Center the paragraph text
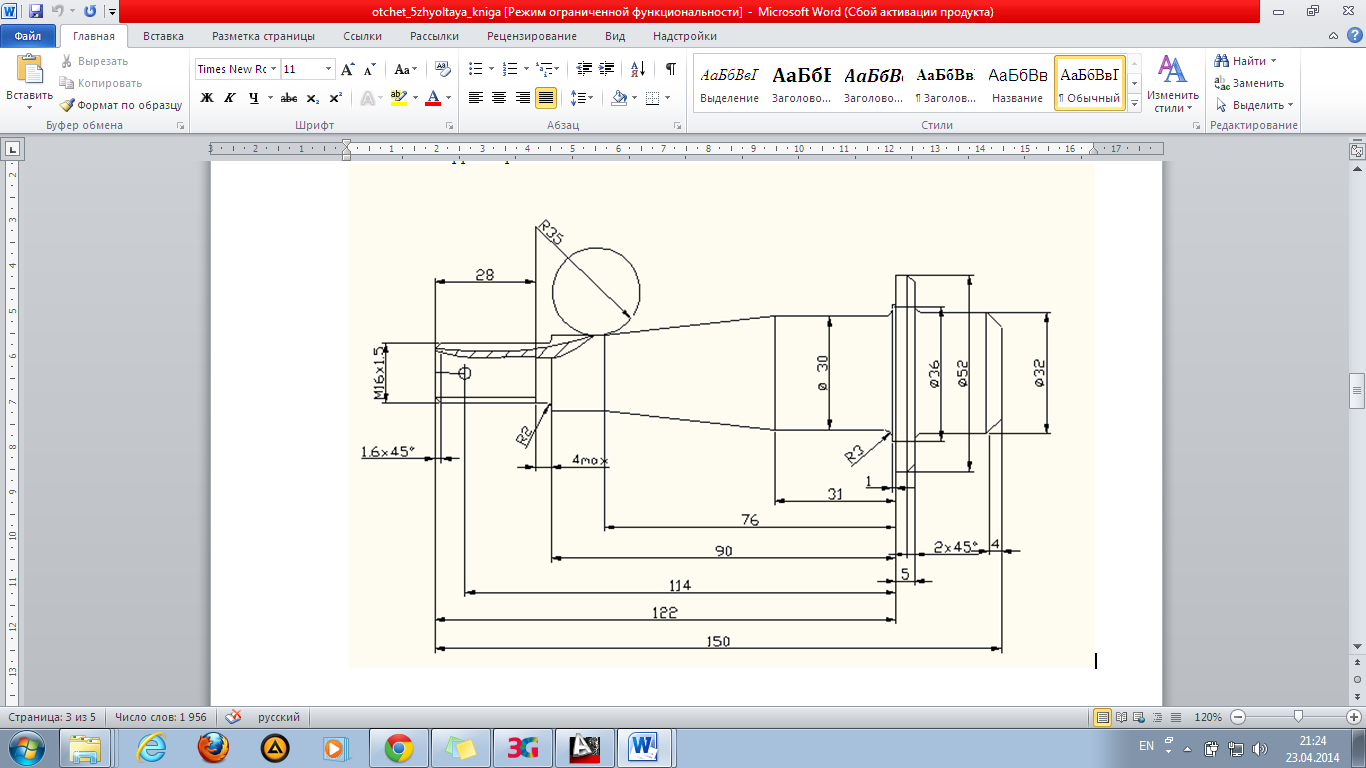This screenshot has height=768, width=1366. tap(499, 98)
